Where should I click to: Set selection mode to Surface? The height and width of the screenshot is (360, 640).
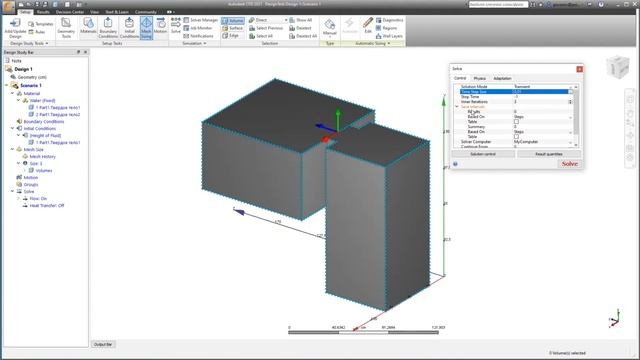click(x=233, y=28)
